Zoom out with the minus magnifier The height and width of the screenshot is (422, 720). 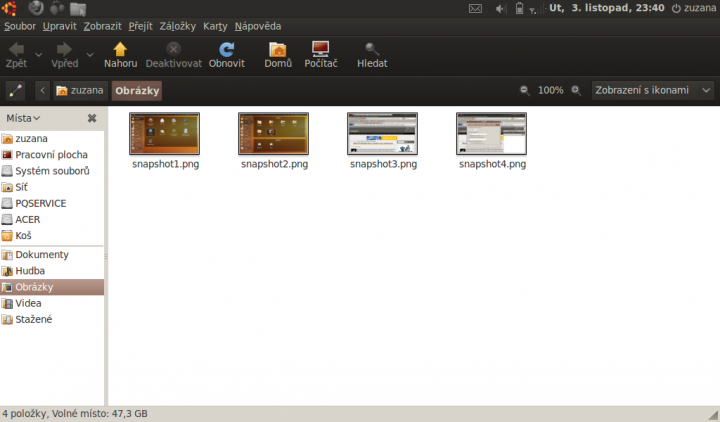(524, 90)
